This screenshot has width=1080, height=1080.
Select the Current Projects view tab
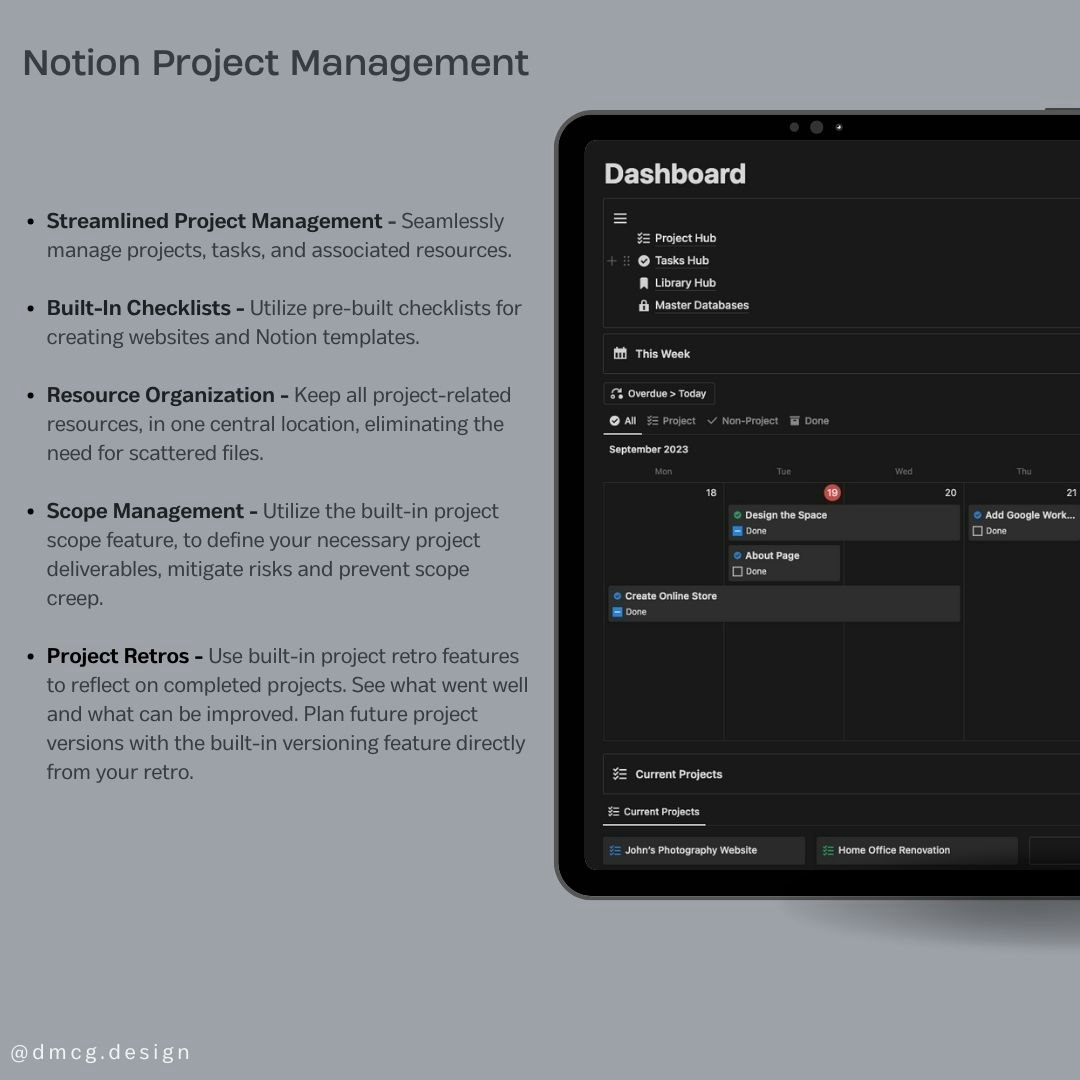(x=654, y=811)
